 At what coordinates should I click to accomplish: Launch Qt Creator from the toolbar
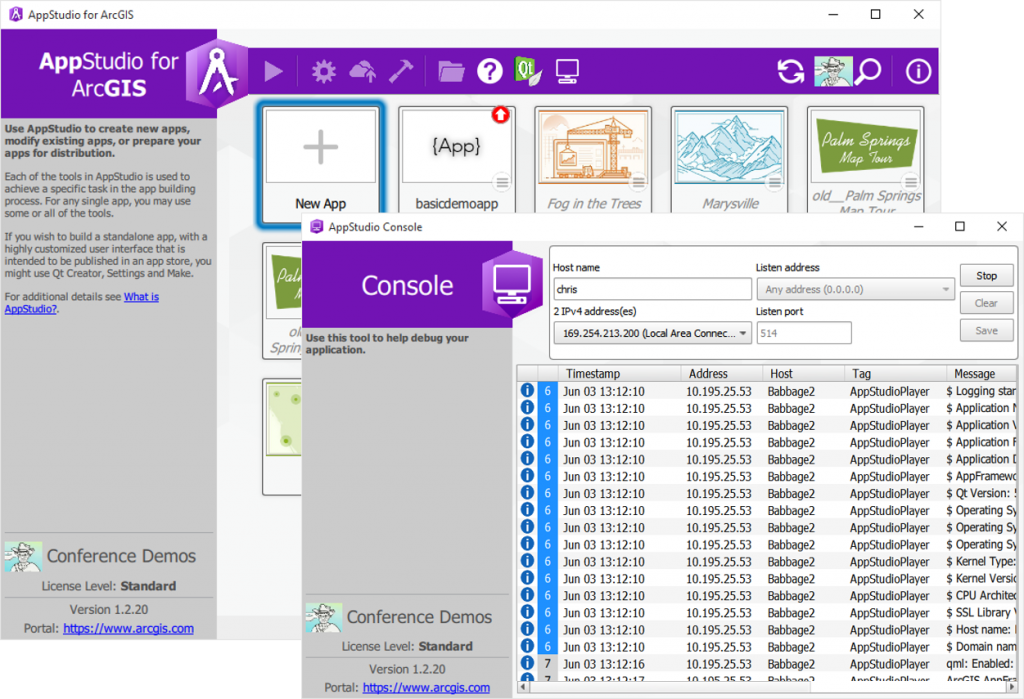pos(528,71)
